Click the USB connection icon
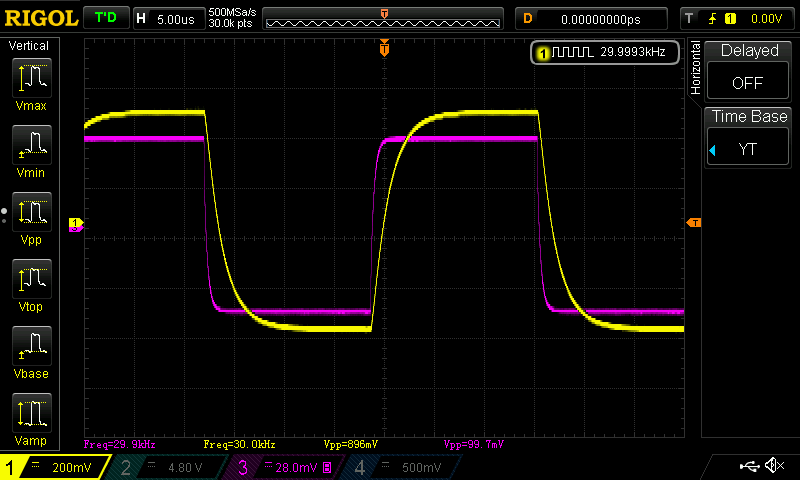The image size is (800, 480). pos(749,466)
